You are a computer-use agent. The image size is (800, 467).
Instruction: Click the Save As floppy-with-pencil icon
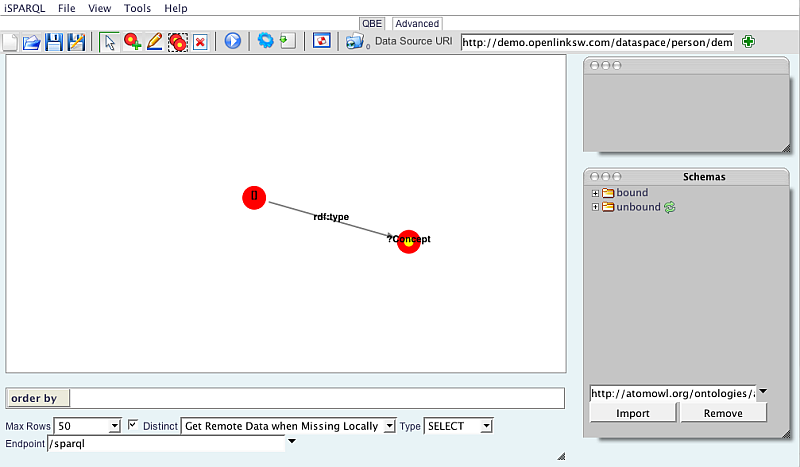point(76,42)
